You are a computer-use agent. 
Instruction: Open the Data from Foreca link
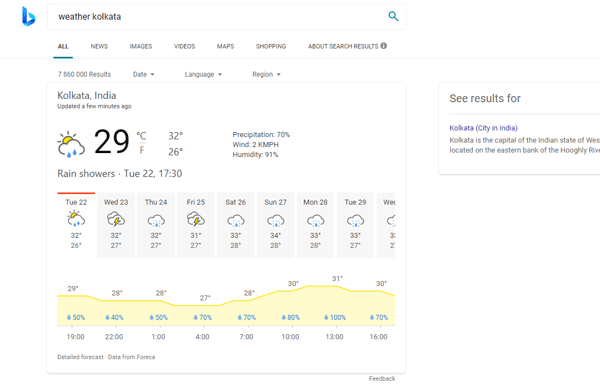tap(131, 357)
